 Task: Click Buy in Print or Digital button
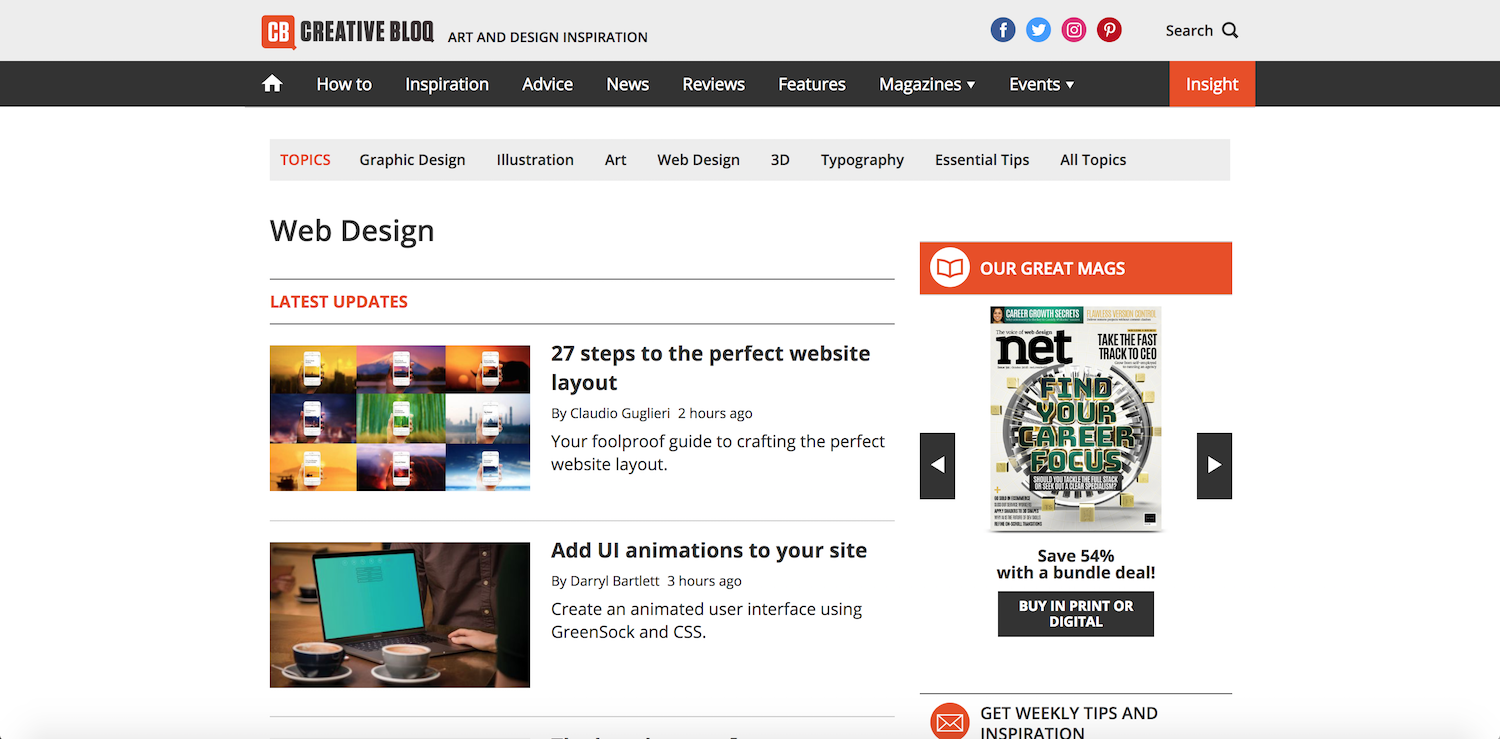(1076, 614)
